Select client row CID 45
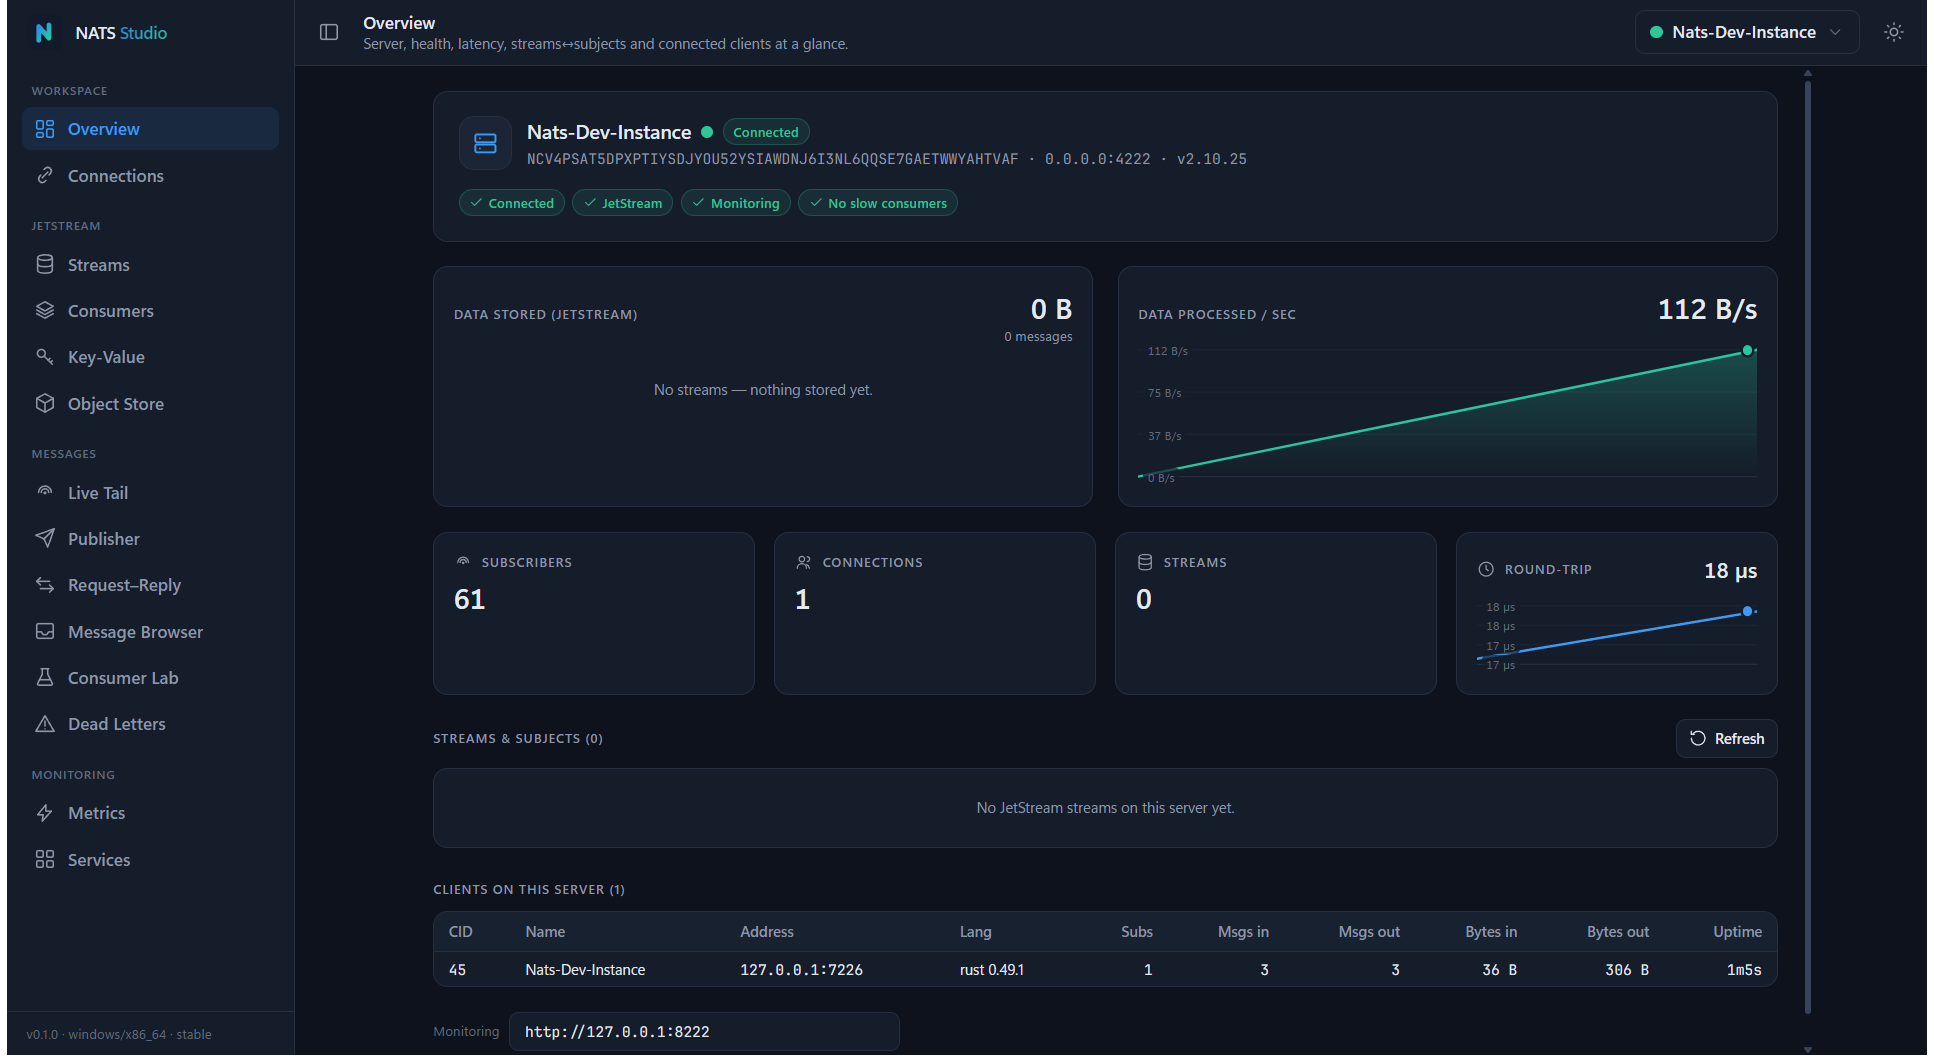1934x1062 pixels. point(1105,970)
